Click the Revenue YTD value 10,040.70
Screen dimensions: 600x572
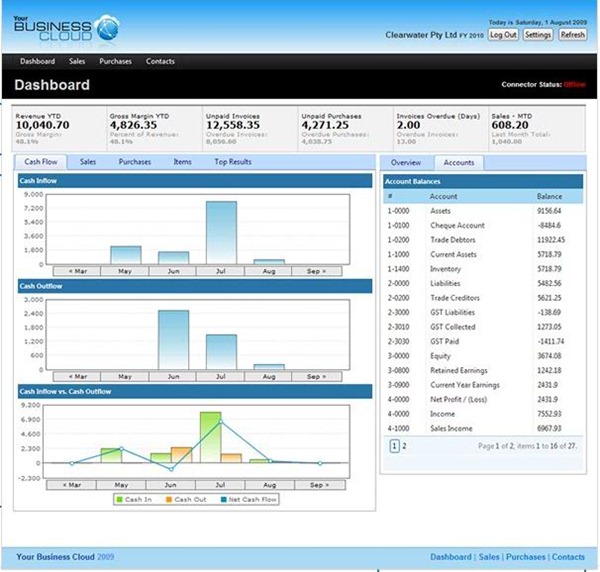(x=42, y=125)
